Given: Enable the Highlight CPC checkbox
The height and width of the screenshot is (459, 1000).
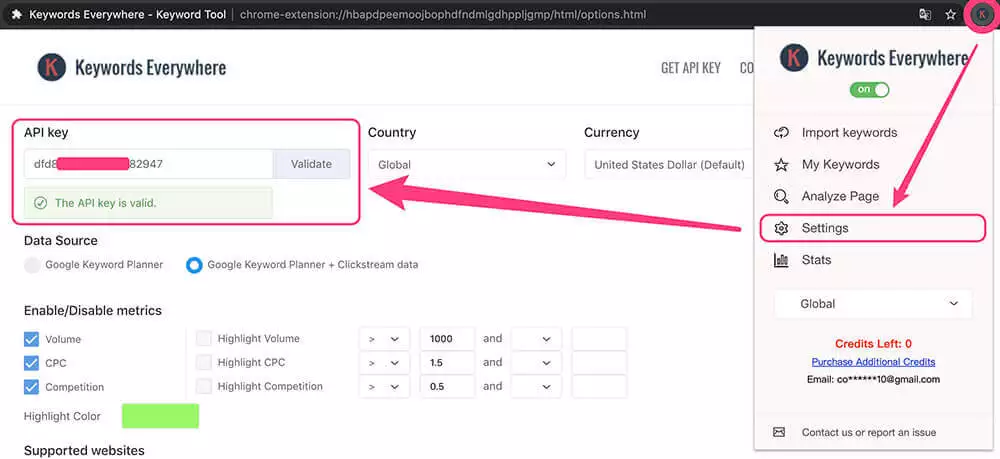Looking at the screenshot, I should [204, 363].
